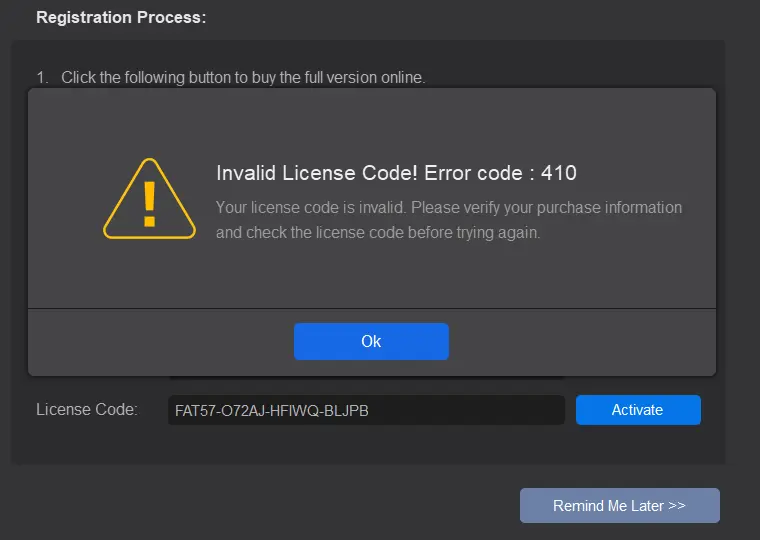Screen dimensions: 760x540
Task: Click the "Please verify your purchase information" text
Action: 547,207
